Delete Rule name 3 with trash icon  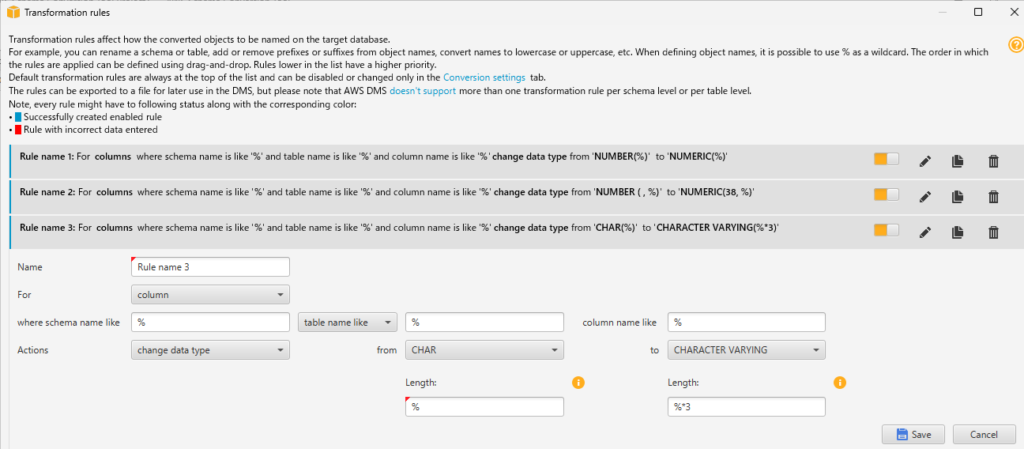coord(993,232)
